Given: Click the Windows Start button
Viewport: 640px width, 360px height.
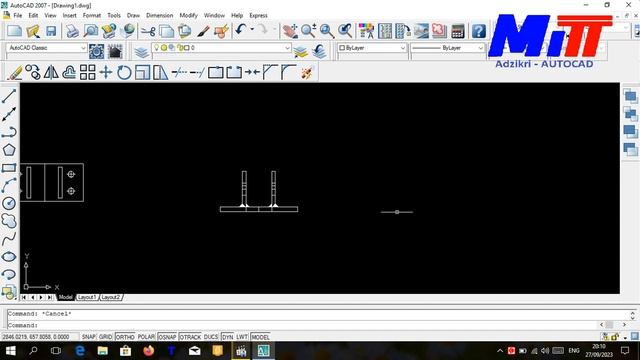Looking at the screenshot, I should (x=11, y=351).
